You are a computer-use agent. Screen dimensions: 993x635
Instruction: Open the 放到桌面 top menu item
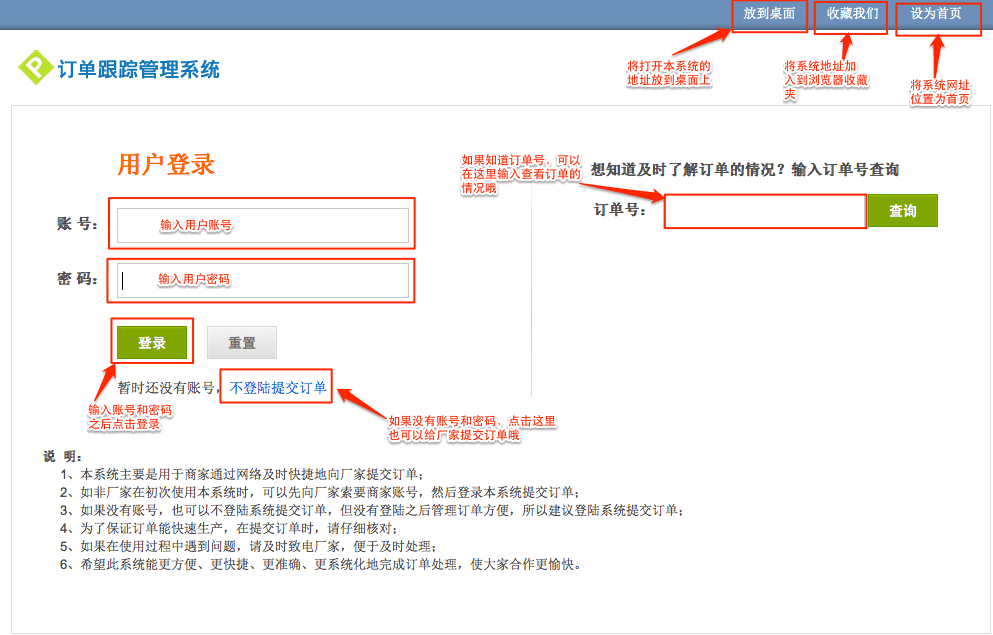pos(769,14)
